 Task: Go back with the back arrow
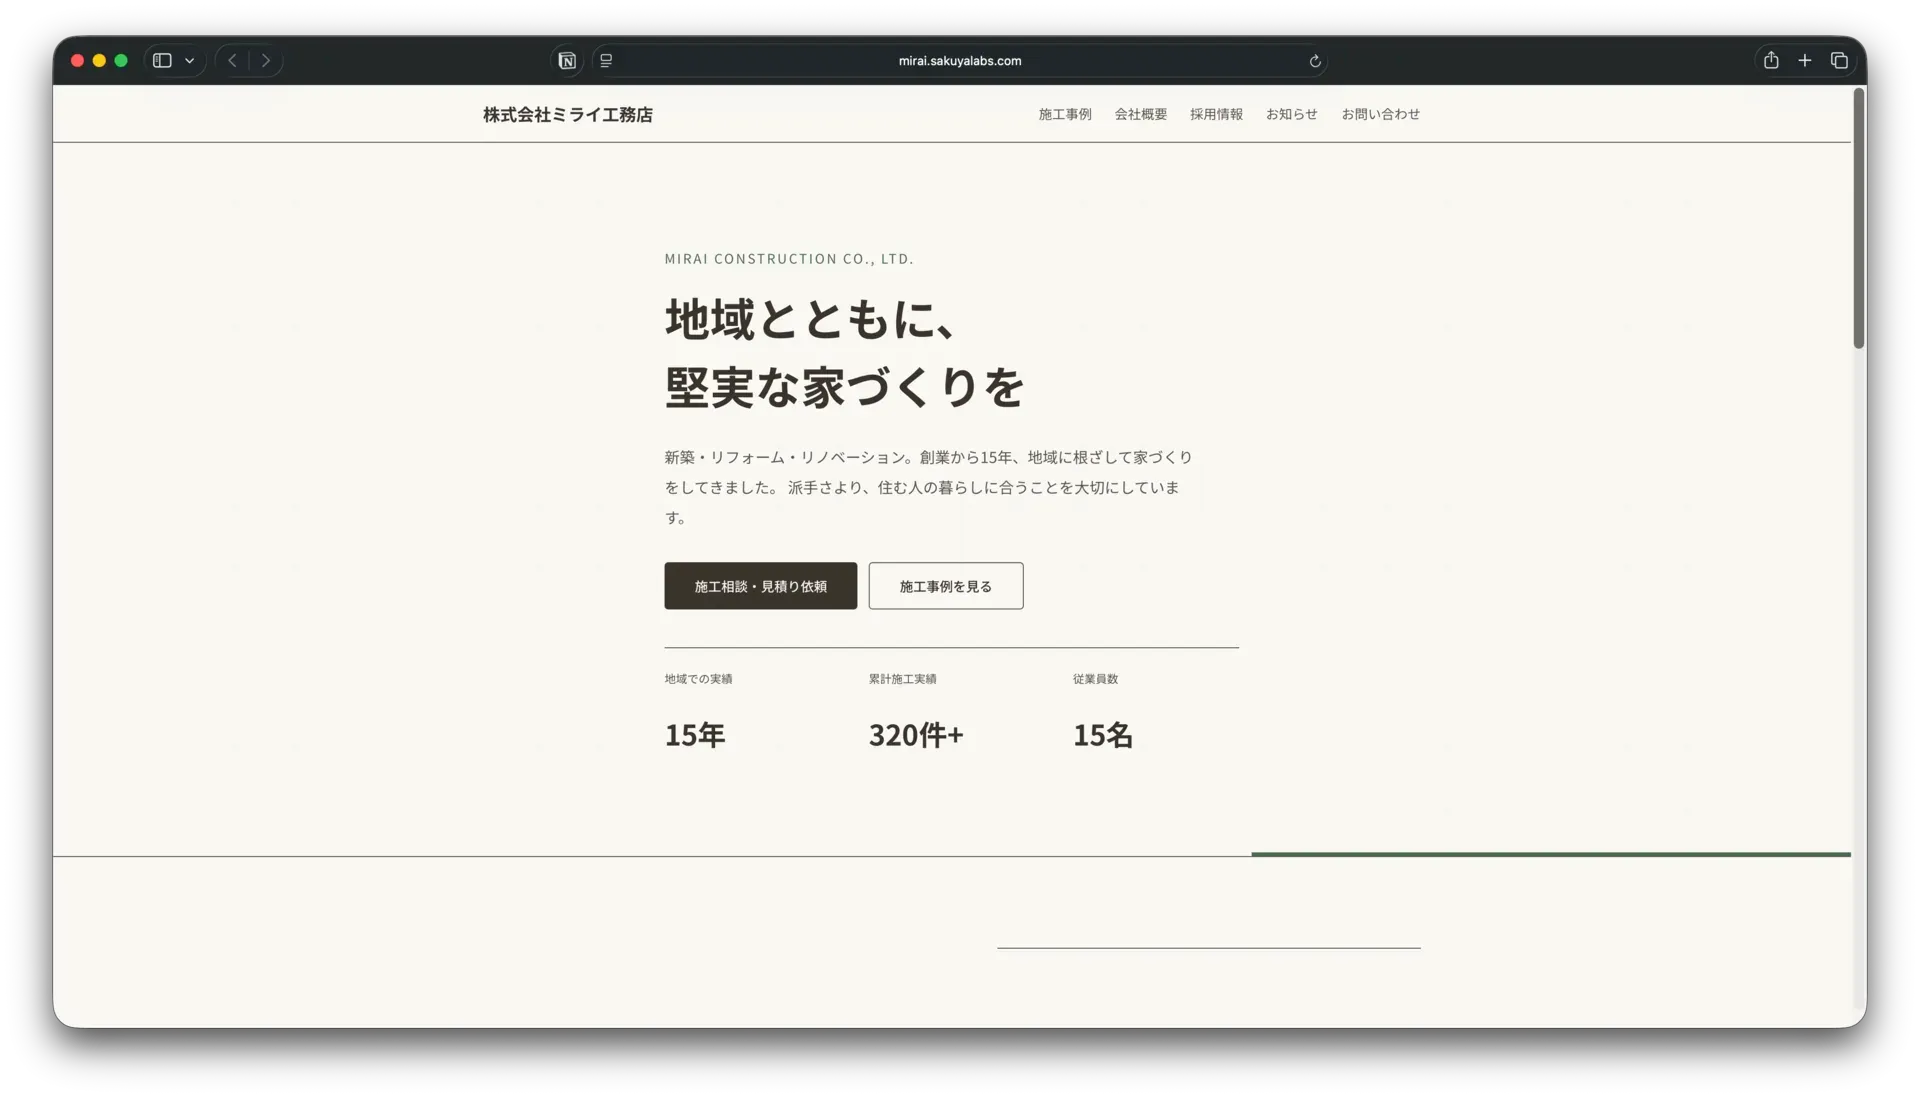click(x=232, y=60)
